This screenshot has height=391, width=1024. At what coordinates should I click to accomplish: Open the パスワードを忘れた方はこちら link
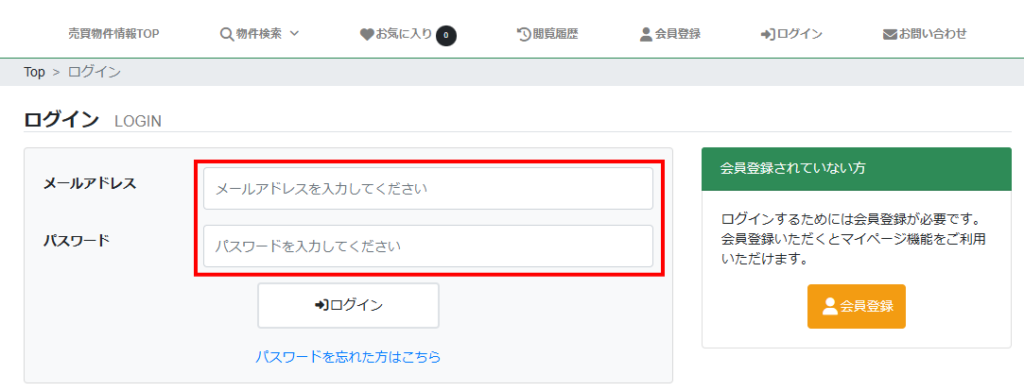tap(348, 357)
